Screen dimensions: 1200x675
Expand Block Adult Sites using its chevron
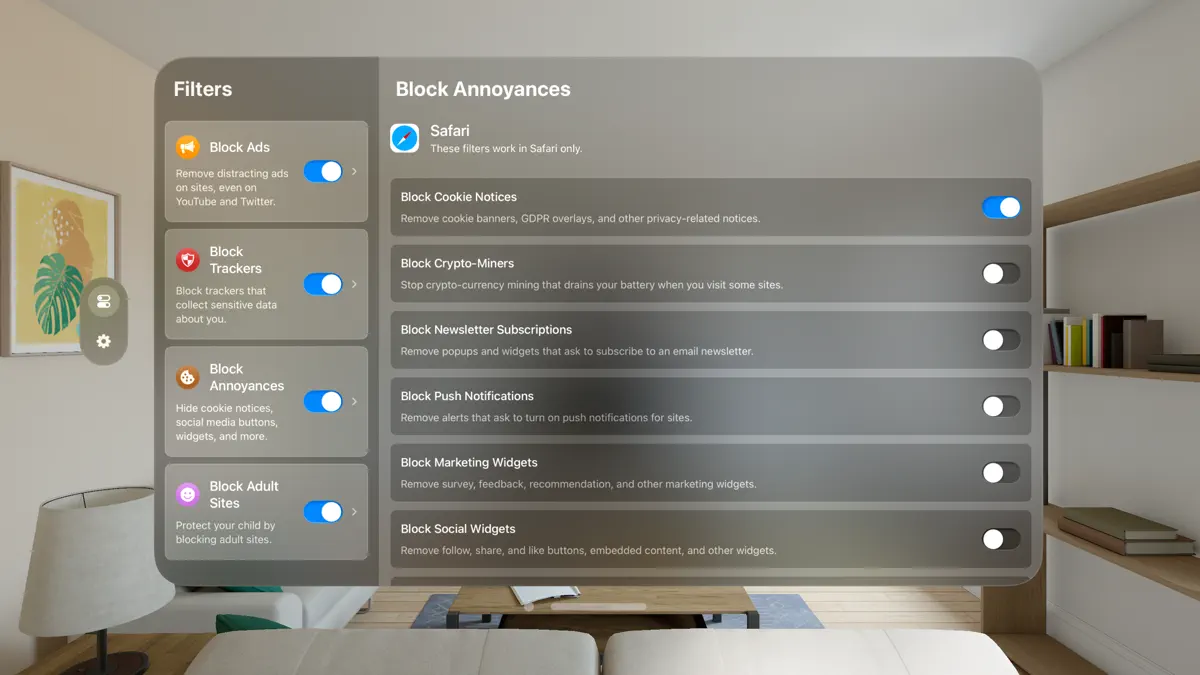(354, 511)
